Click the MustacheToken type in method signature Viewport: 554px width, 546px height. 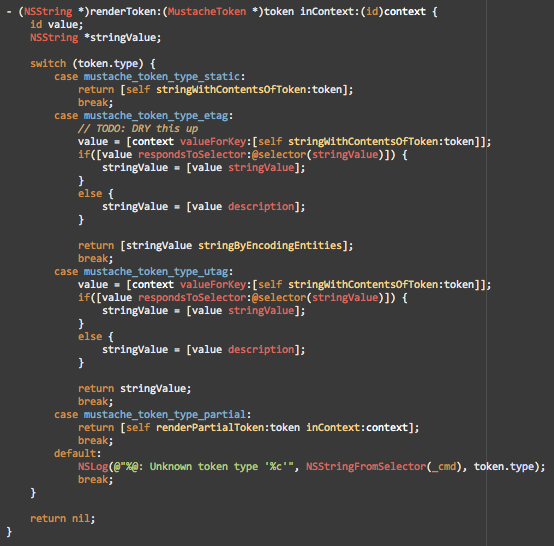tap(207, 12)
